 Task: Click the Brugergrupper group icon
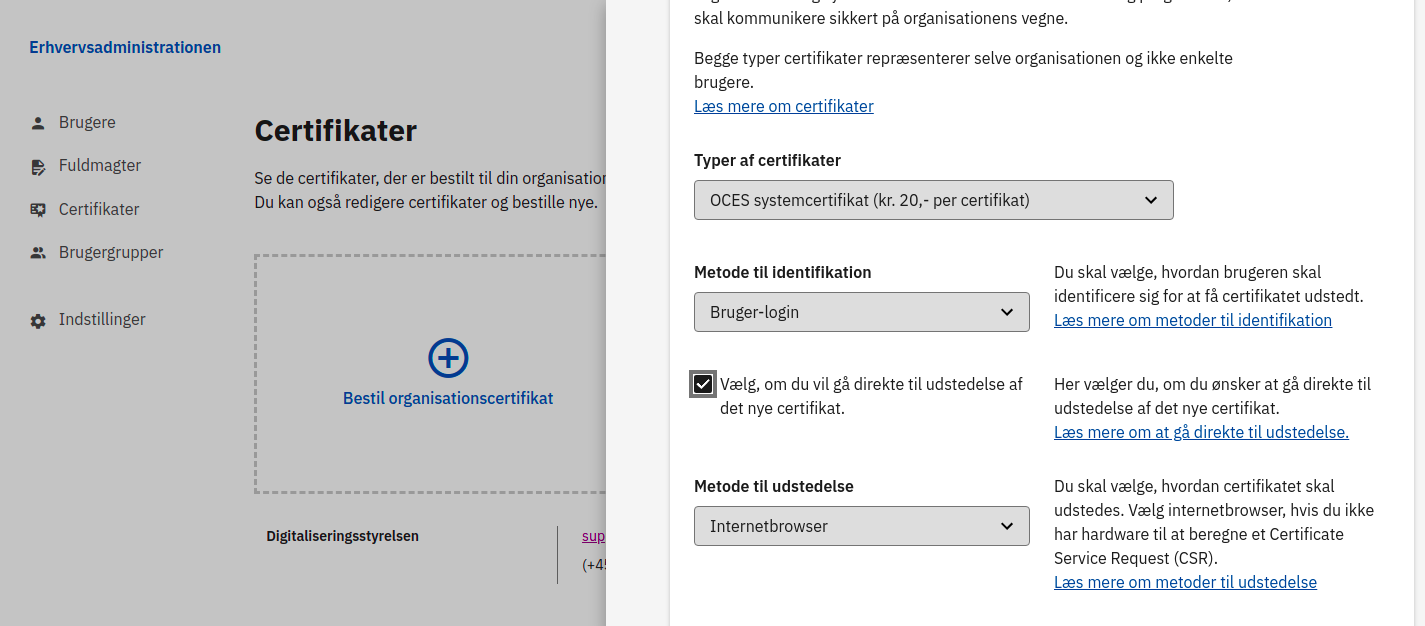coord(38,253)
